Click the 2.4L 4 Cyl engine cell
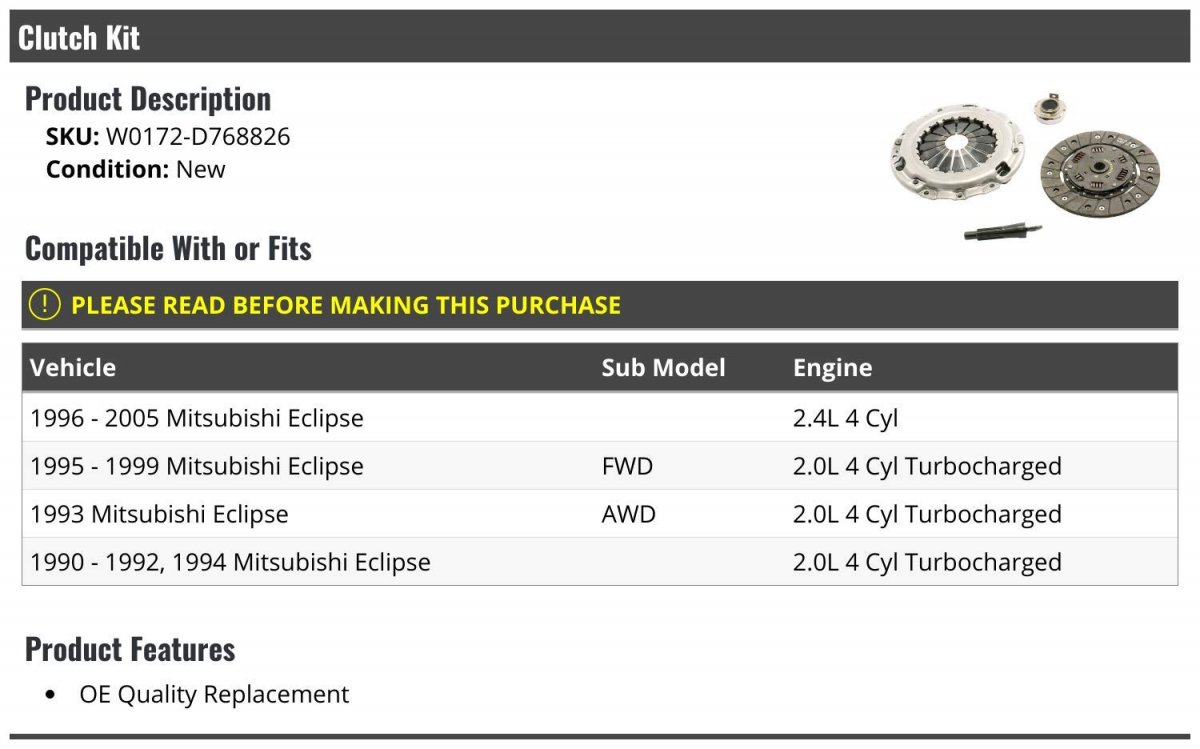This screenshot has height=749, width=1200. coord(845,418)
